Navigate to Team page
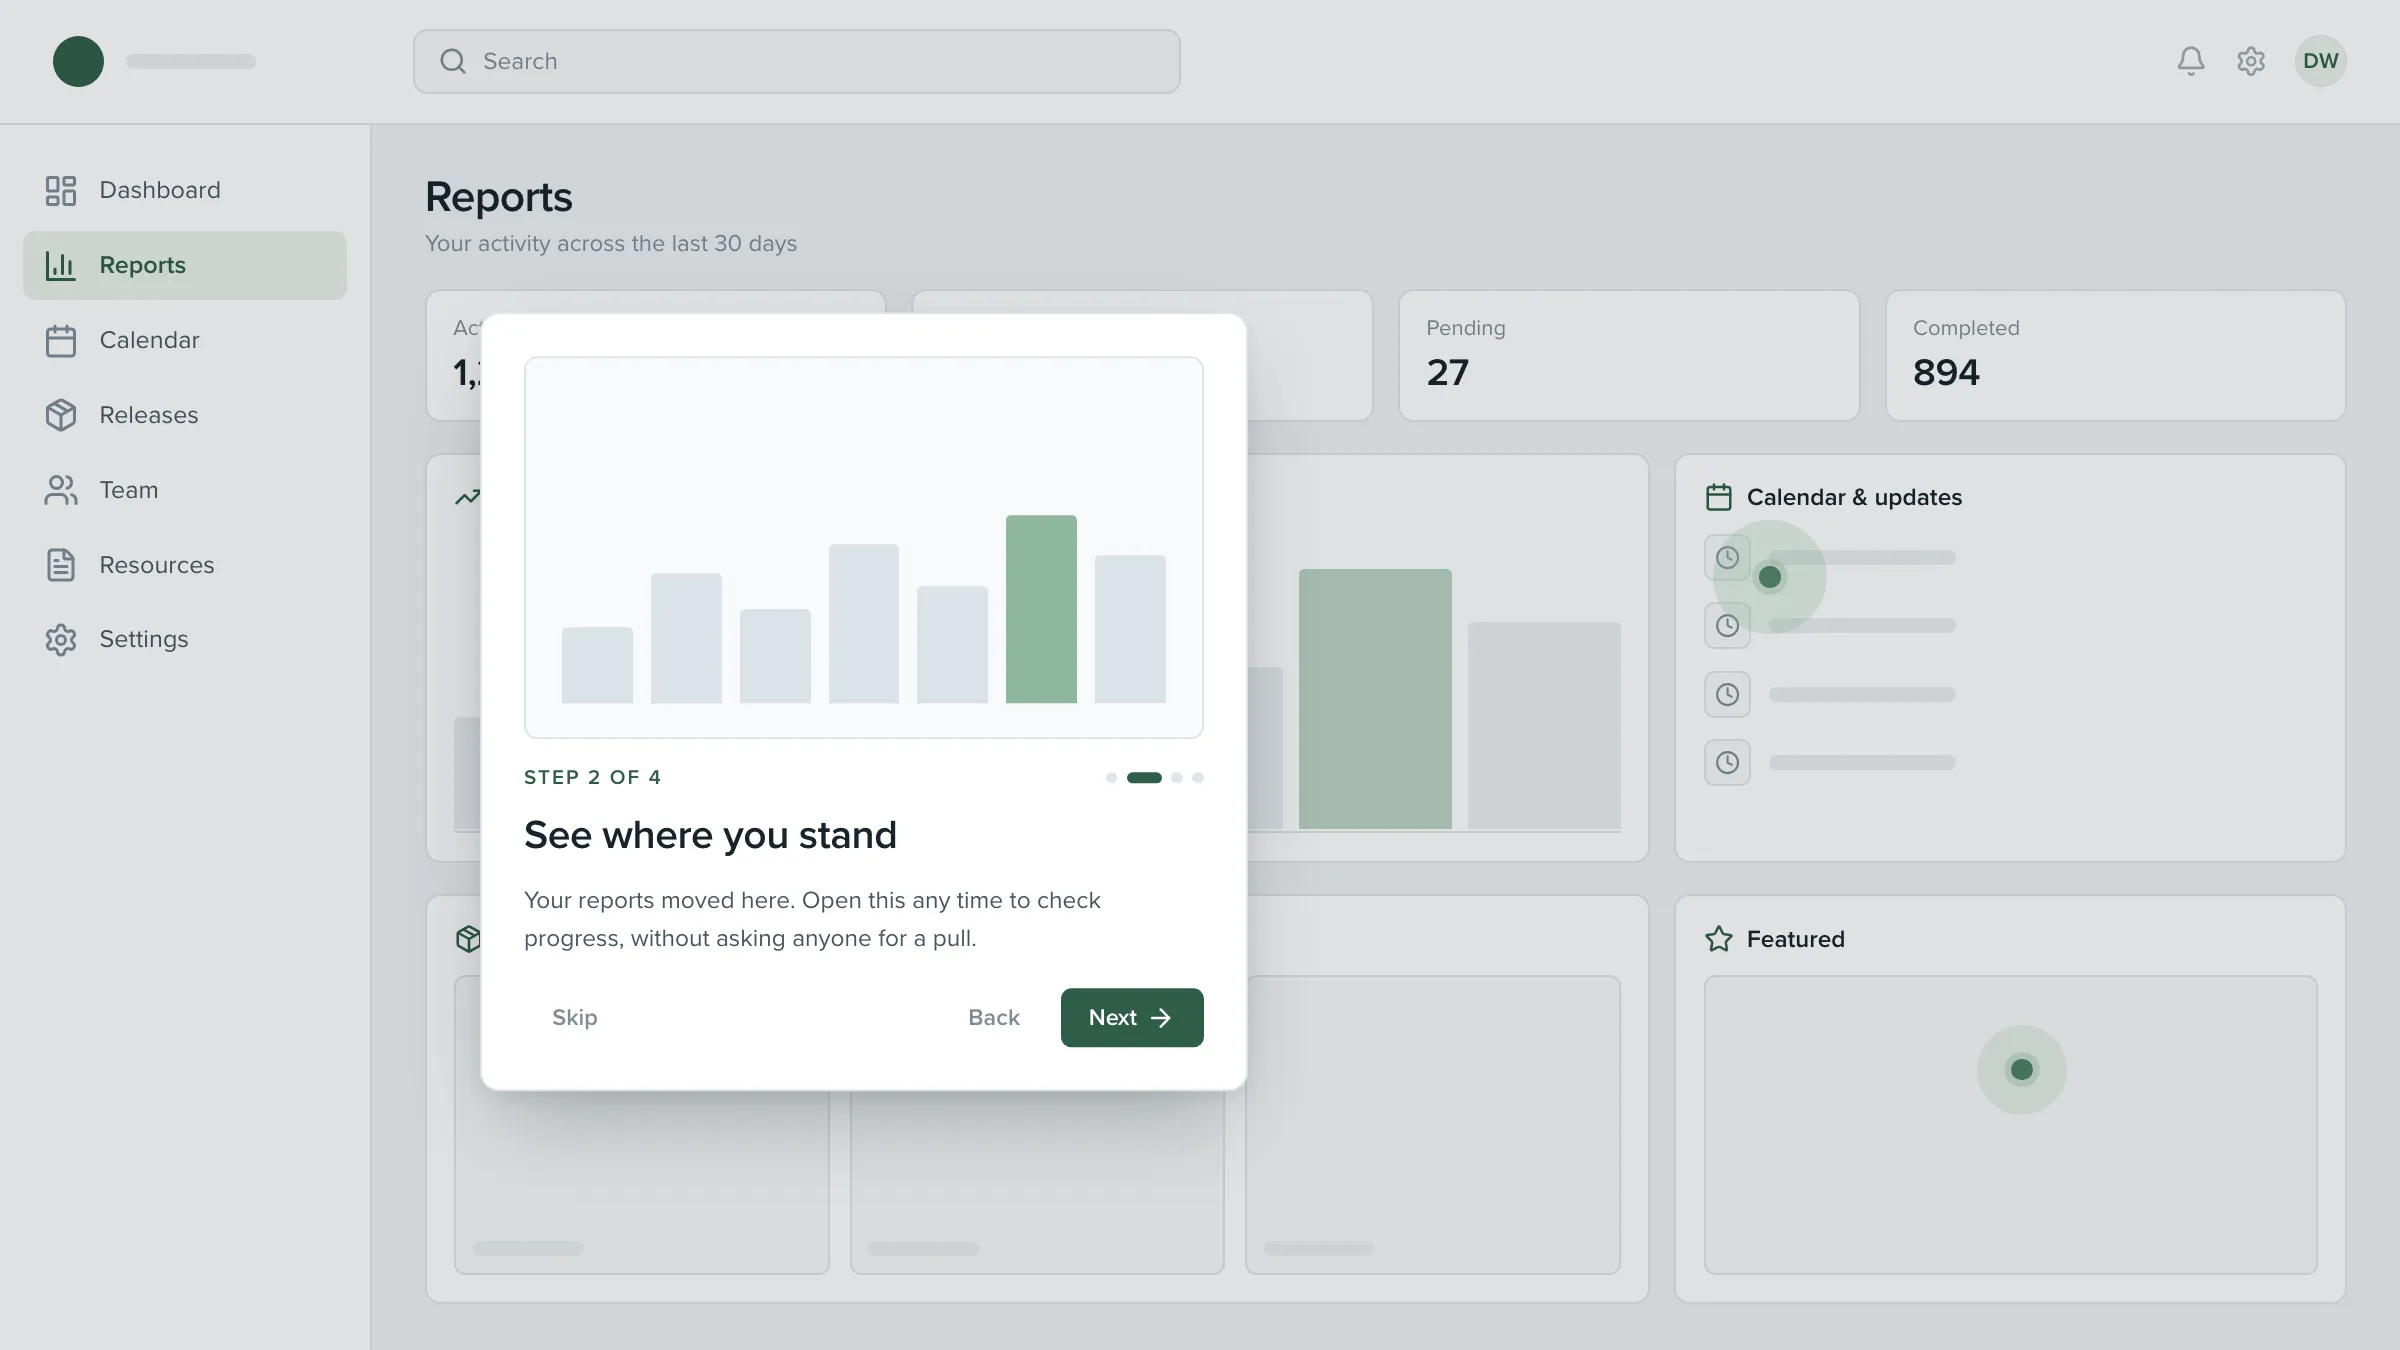This screenshot has height=1350, width=2400. click(x=185, y=490)
